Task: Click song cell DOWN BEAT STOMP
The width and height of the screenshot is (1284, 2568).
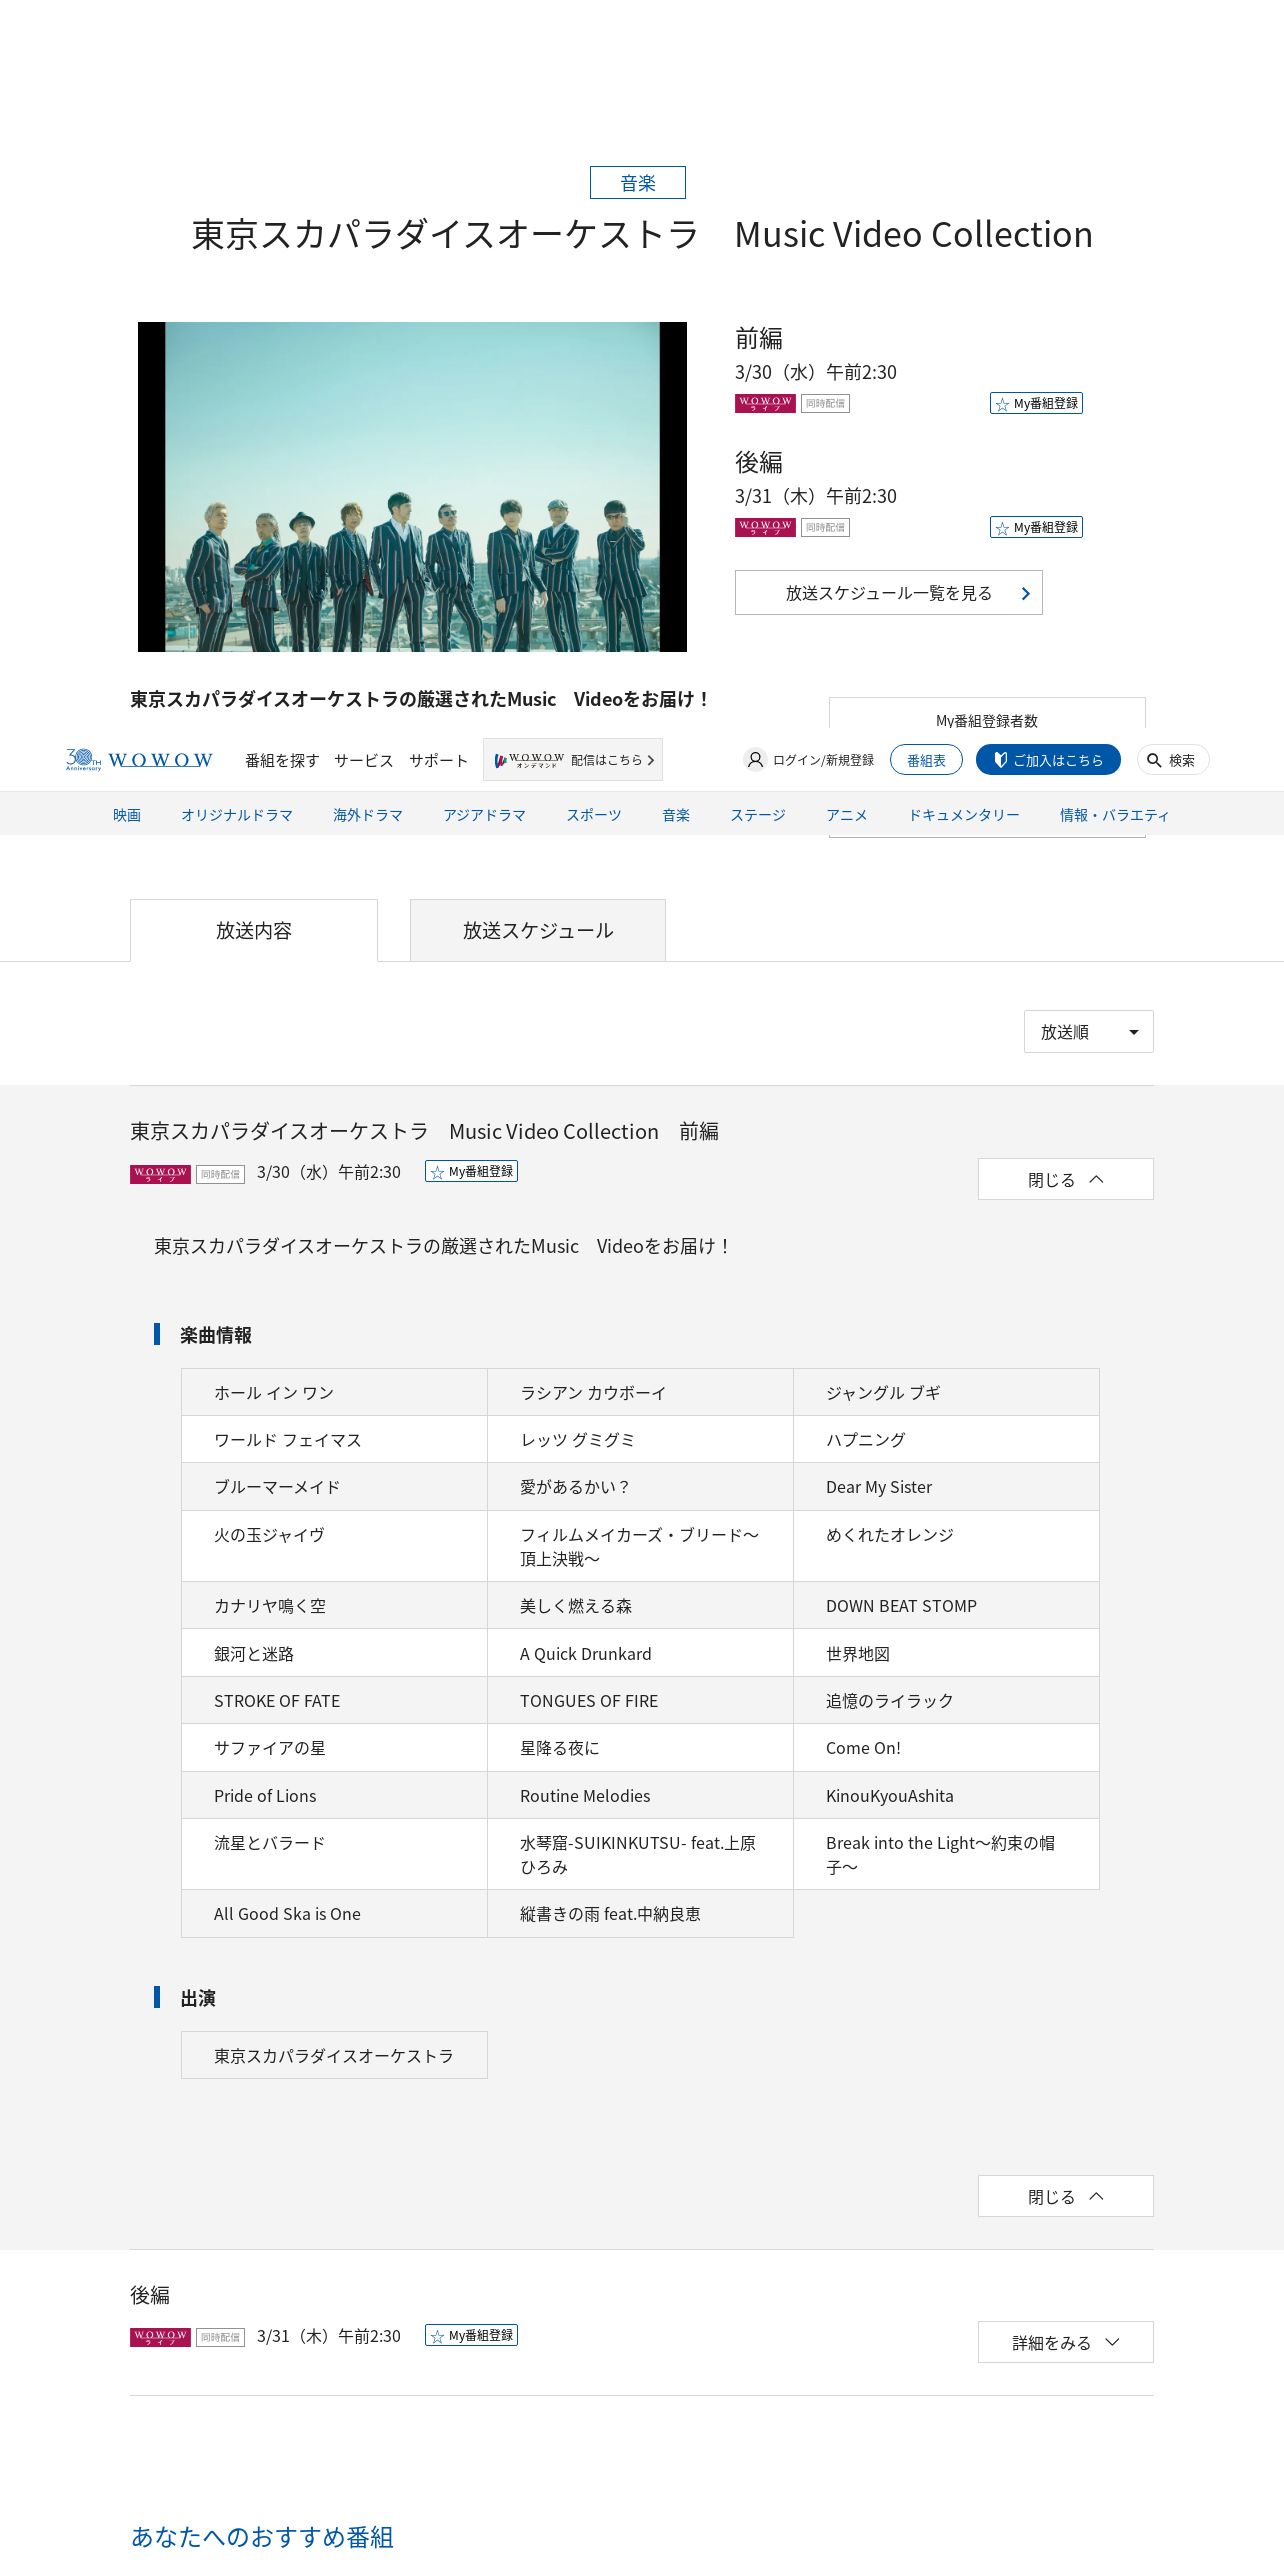Action: coord(946,1606)
